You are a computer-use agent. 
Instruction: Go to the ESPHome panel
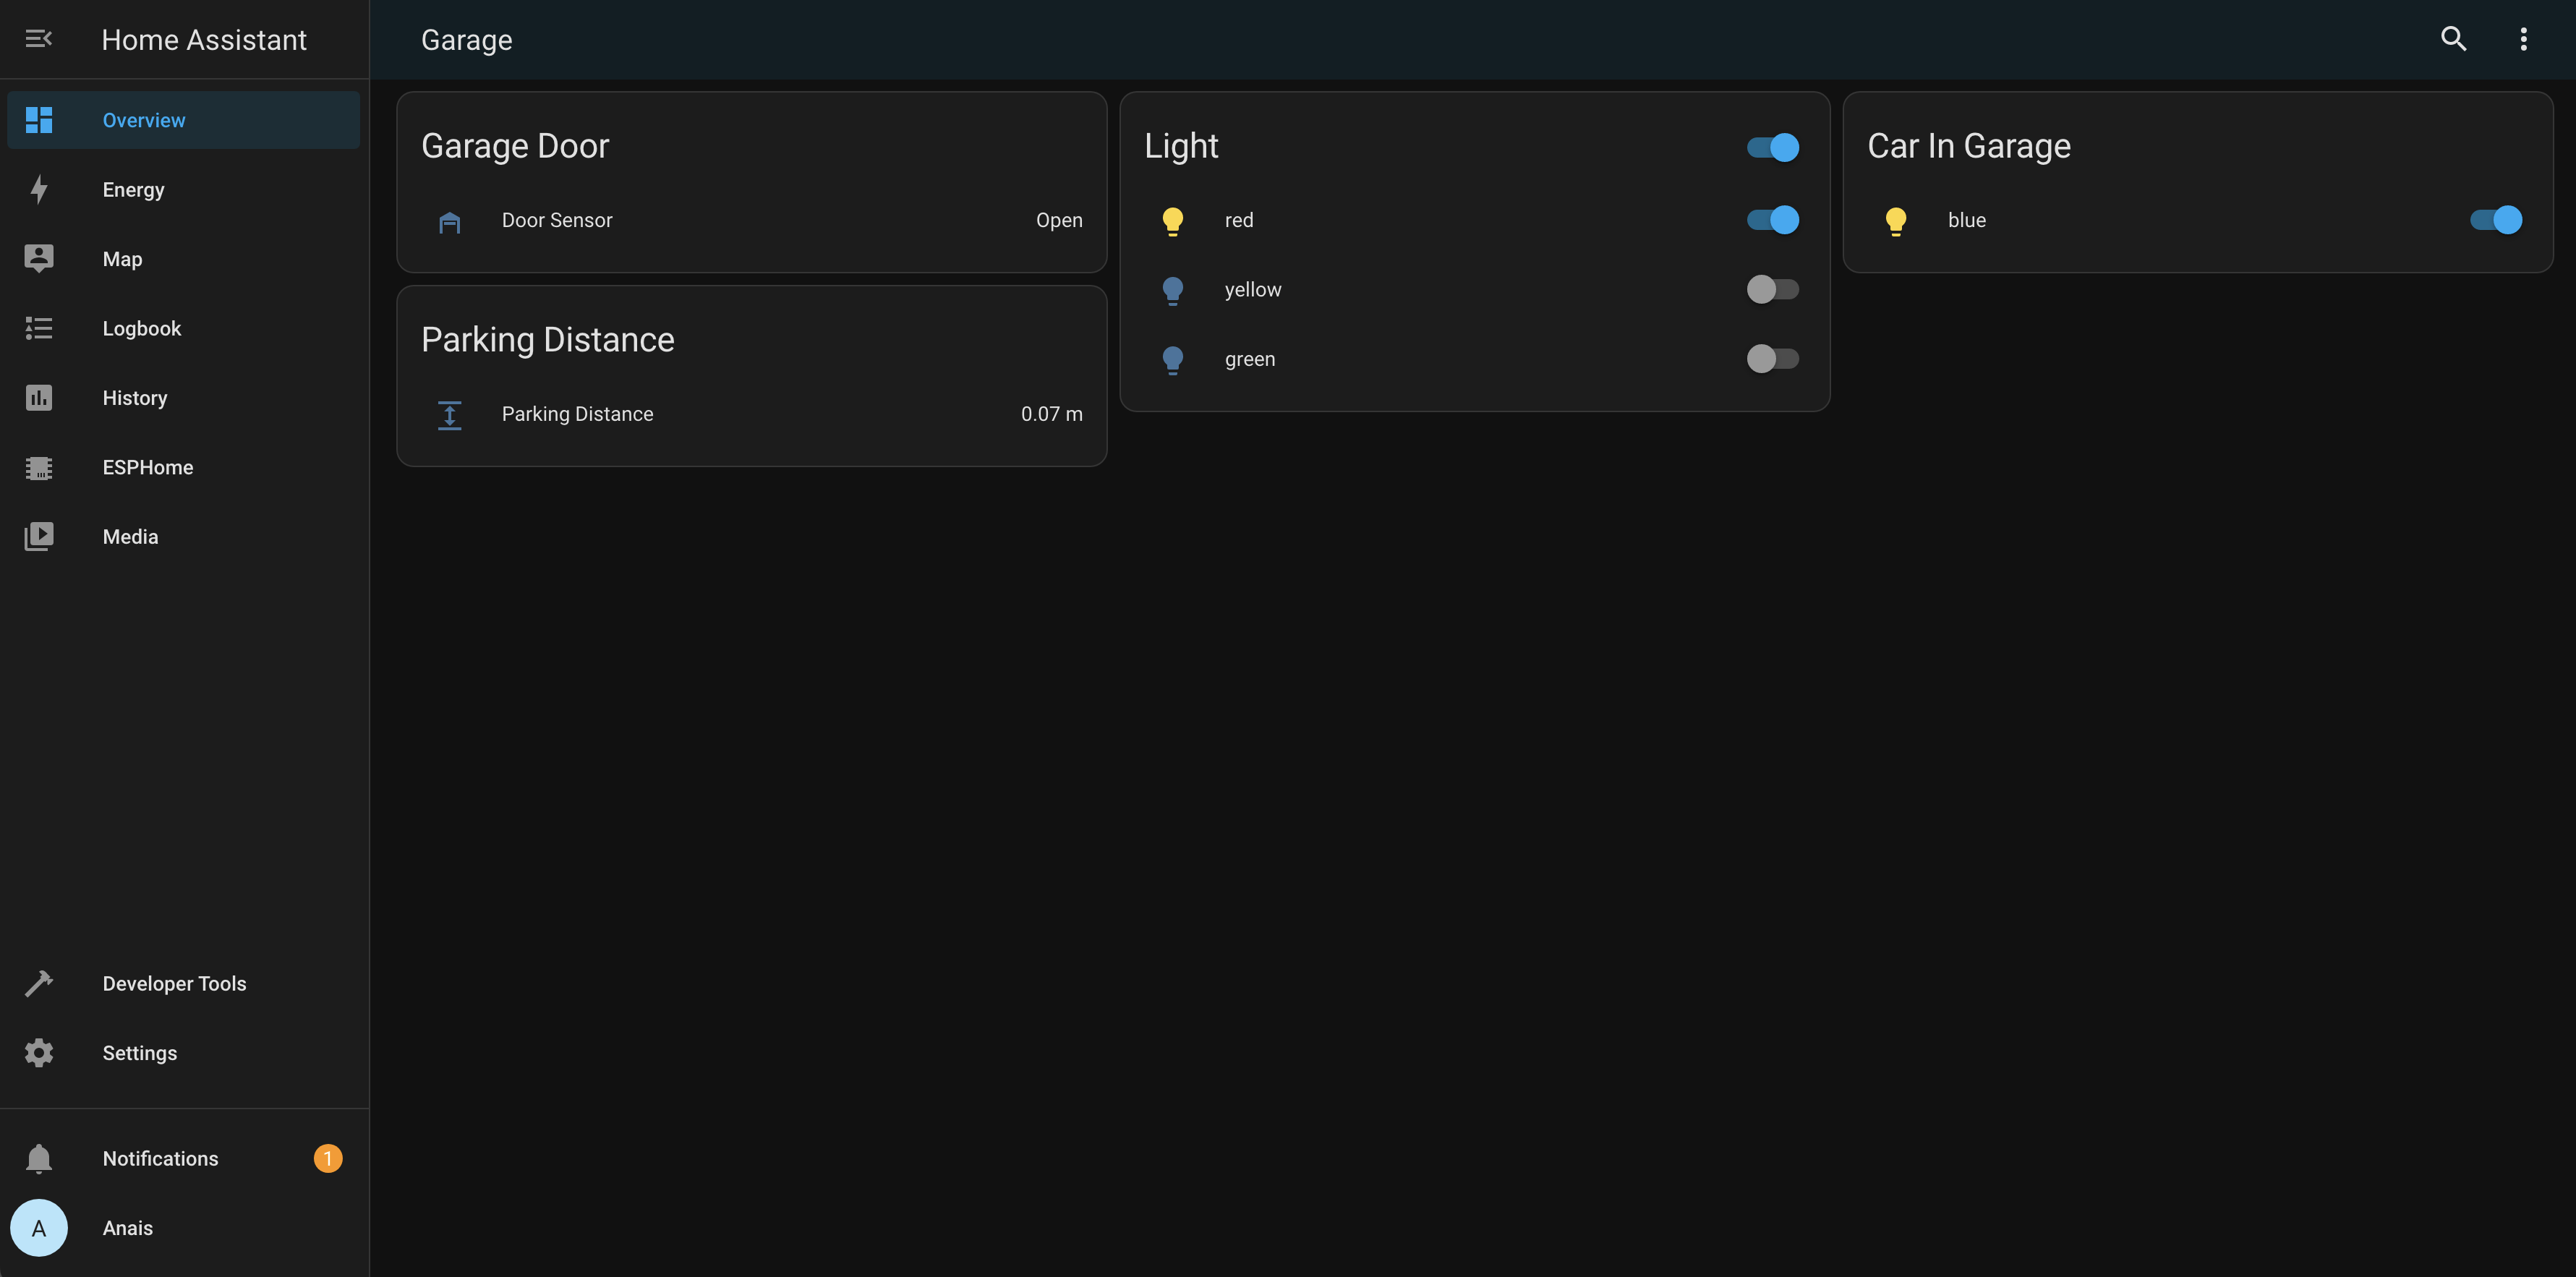point(147,467)
